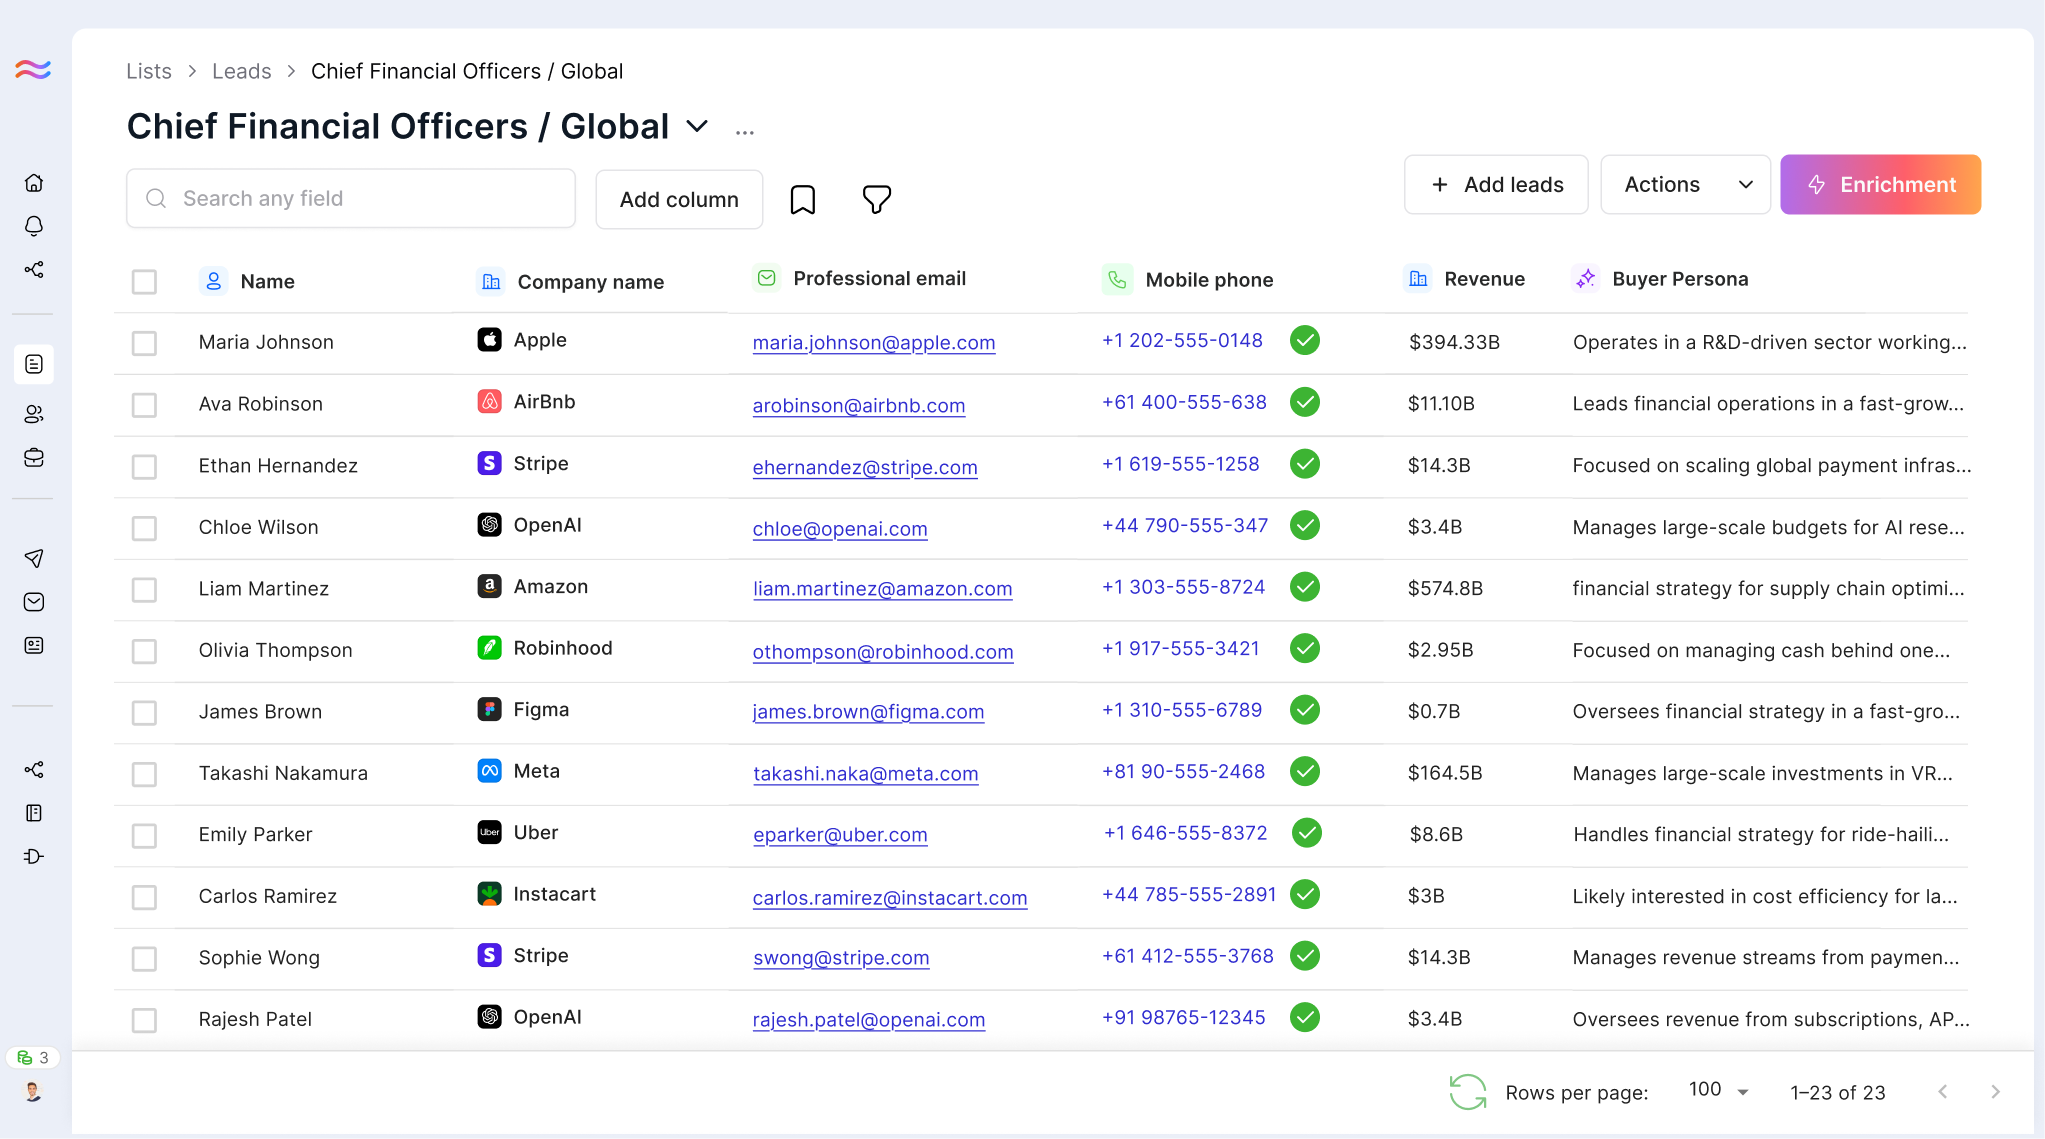Click the Company name column header

[590, 282]
